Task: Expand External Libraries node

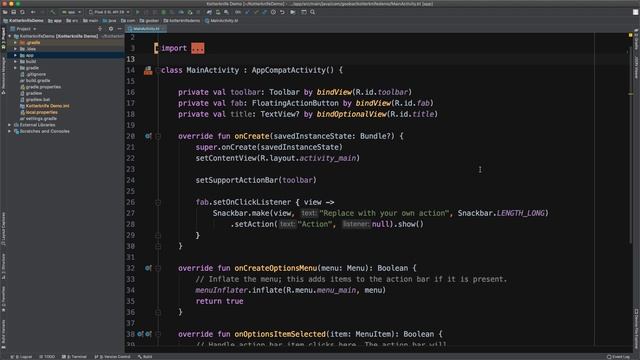Action: [9, 125]
